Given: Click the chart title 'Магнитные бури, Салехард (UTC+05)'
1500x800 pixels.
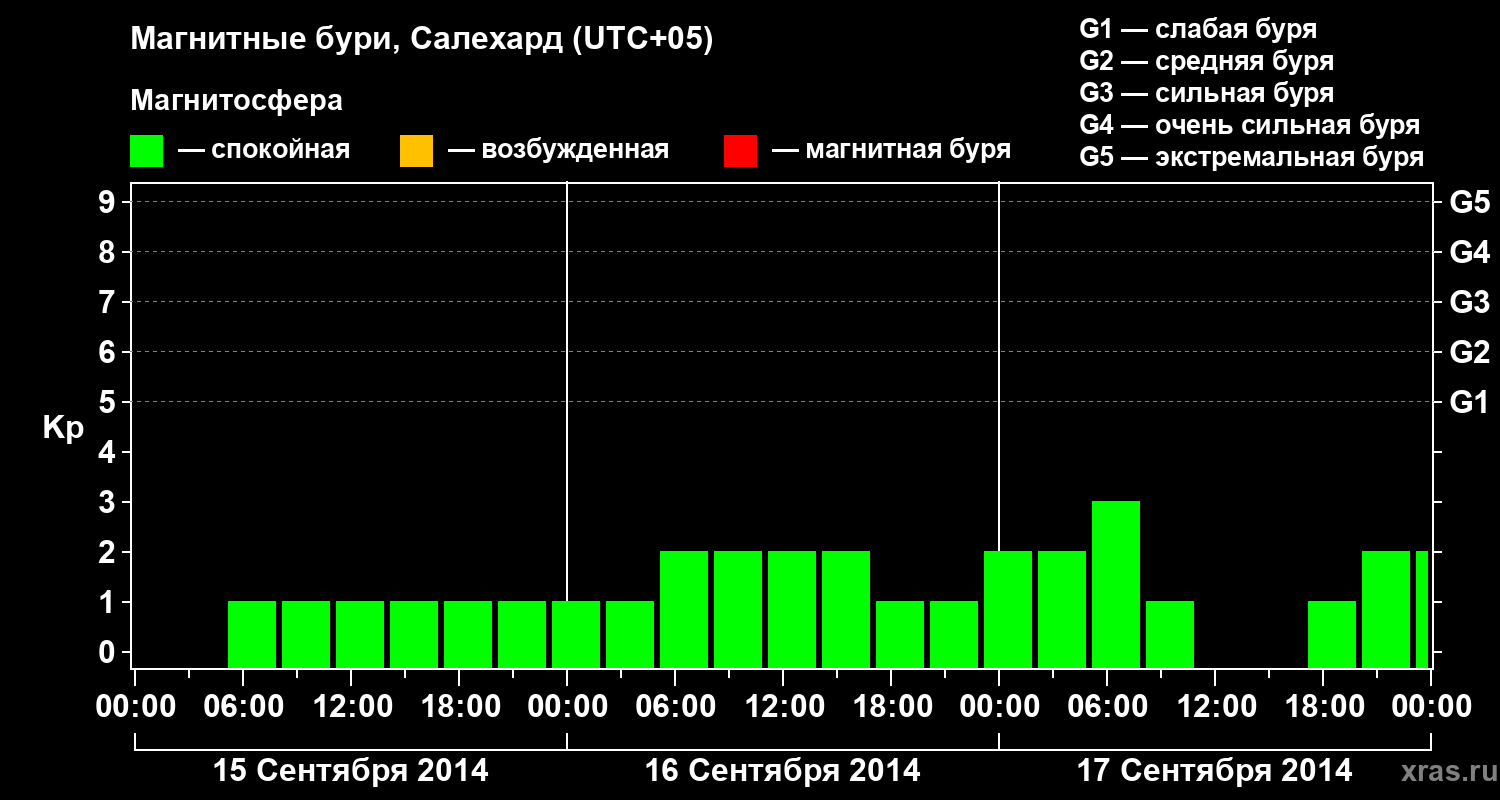Looking at the screenshot, I should point(422,39).
